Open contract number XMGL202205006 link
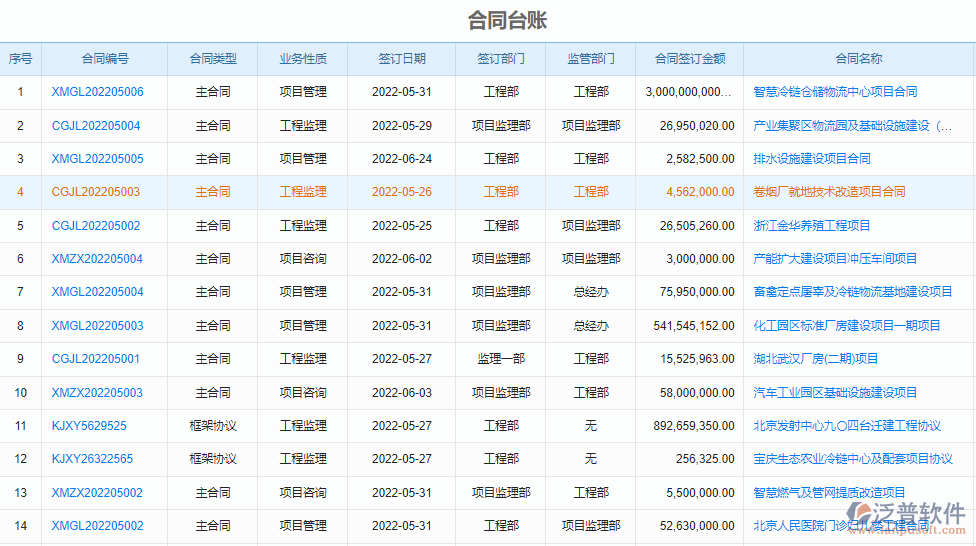976x546 pixels. (x=97, y=92)
